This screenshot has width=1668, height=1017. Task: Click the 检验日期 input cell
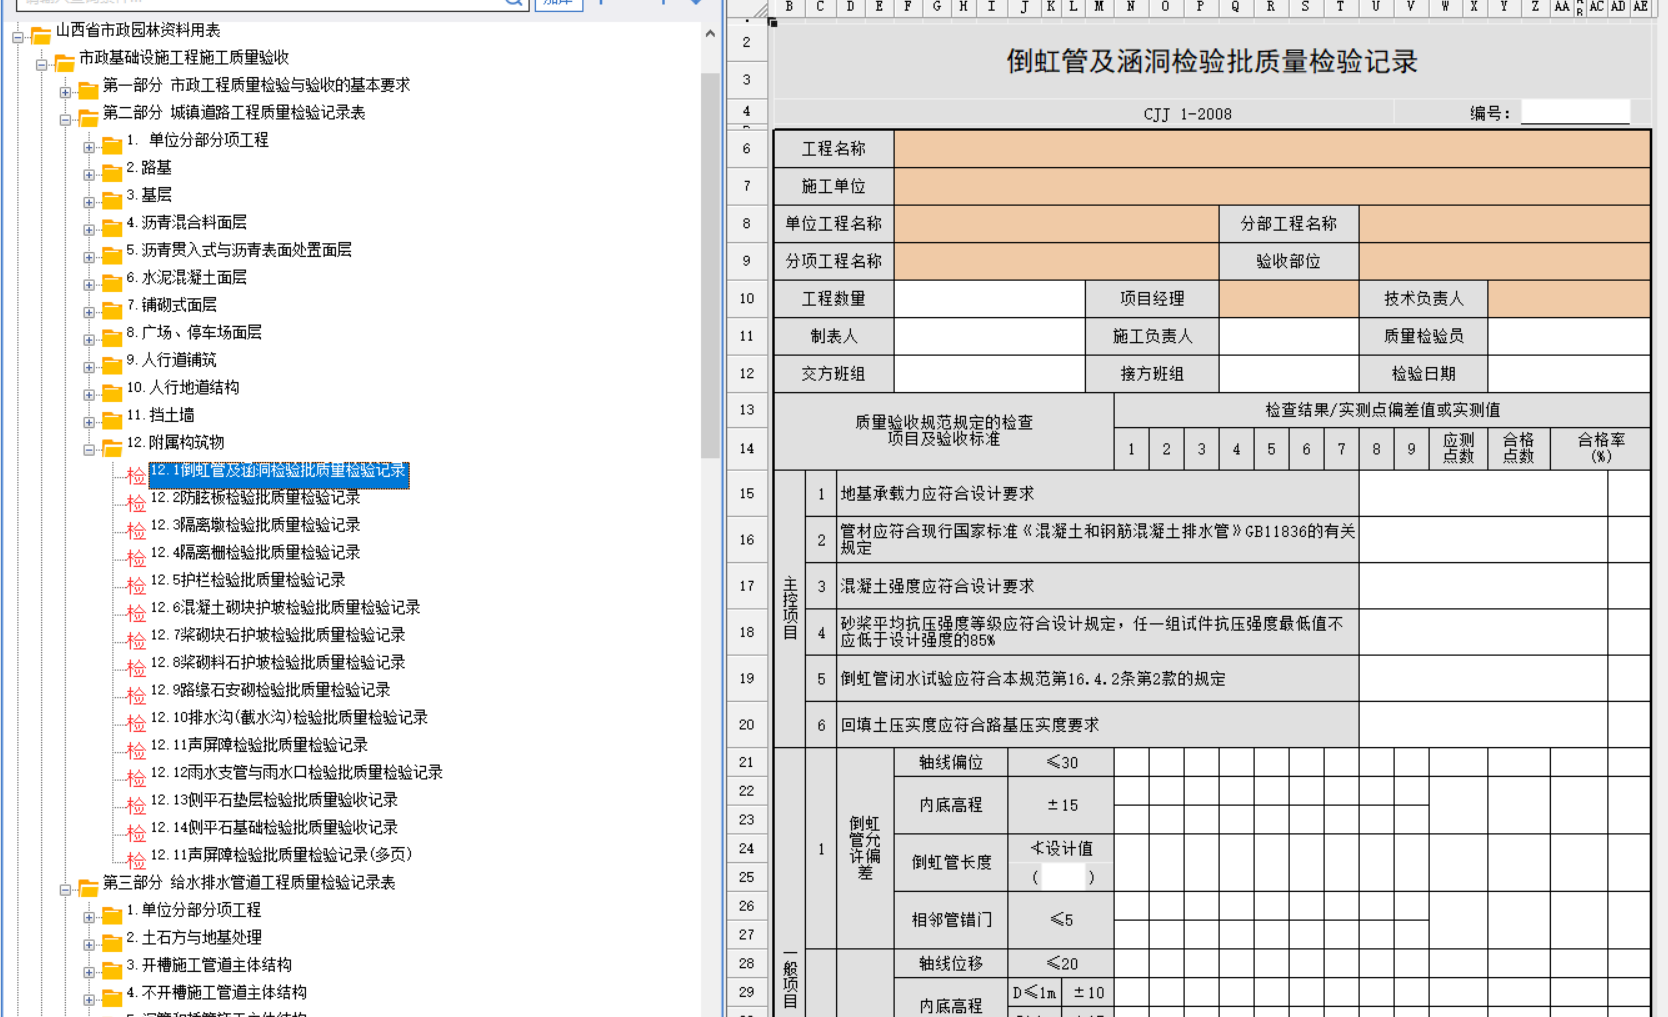[1569, 373]
